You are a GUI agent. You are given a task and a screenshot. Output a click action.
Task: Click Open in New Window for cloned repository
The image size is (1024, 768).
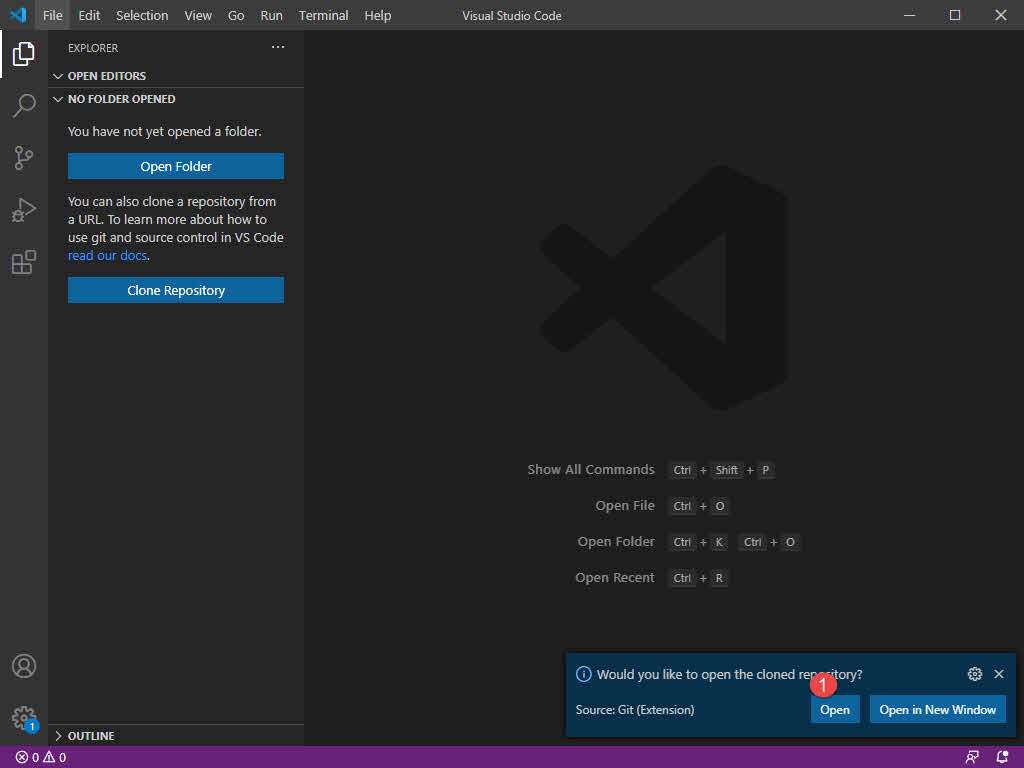(x=937, y=709)
